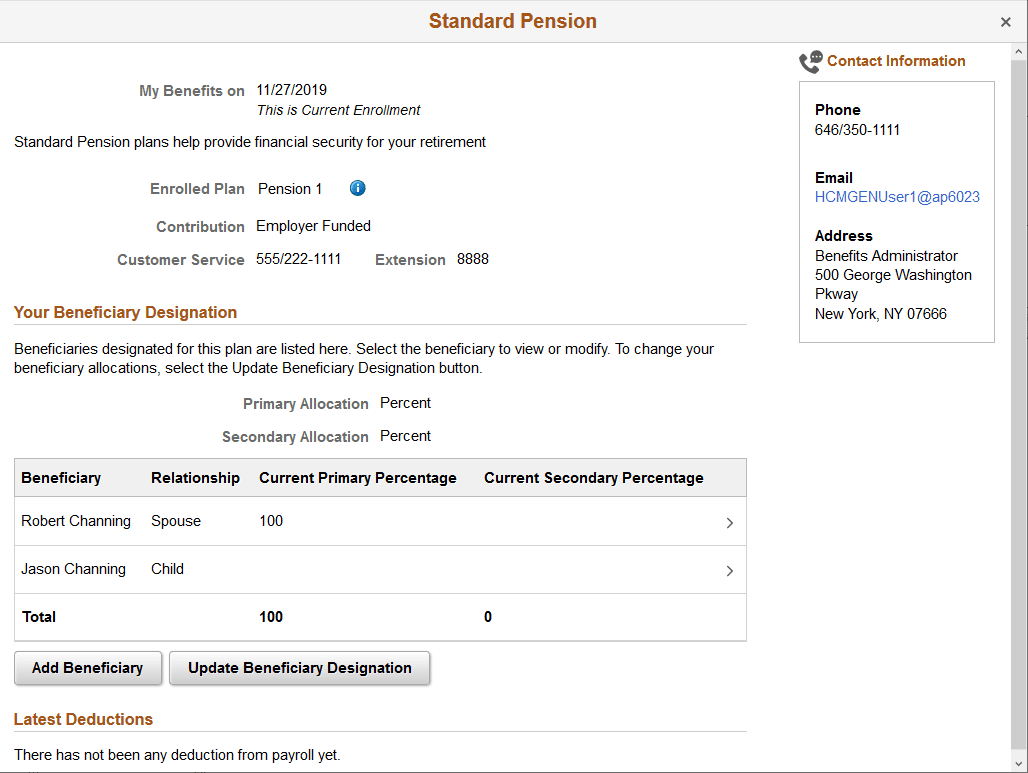
Task: Click the Add Beneficiary button
Action: pyautogui.click(x=88, y=667)
